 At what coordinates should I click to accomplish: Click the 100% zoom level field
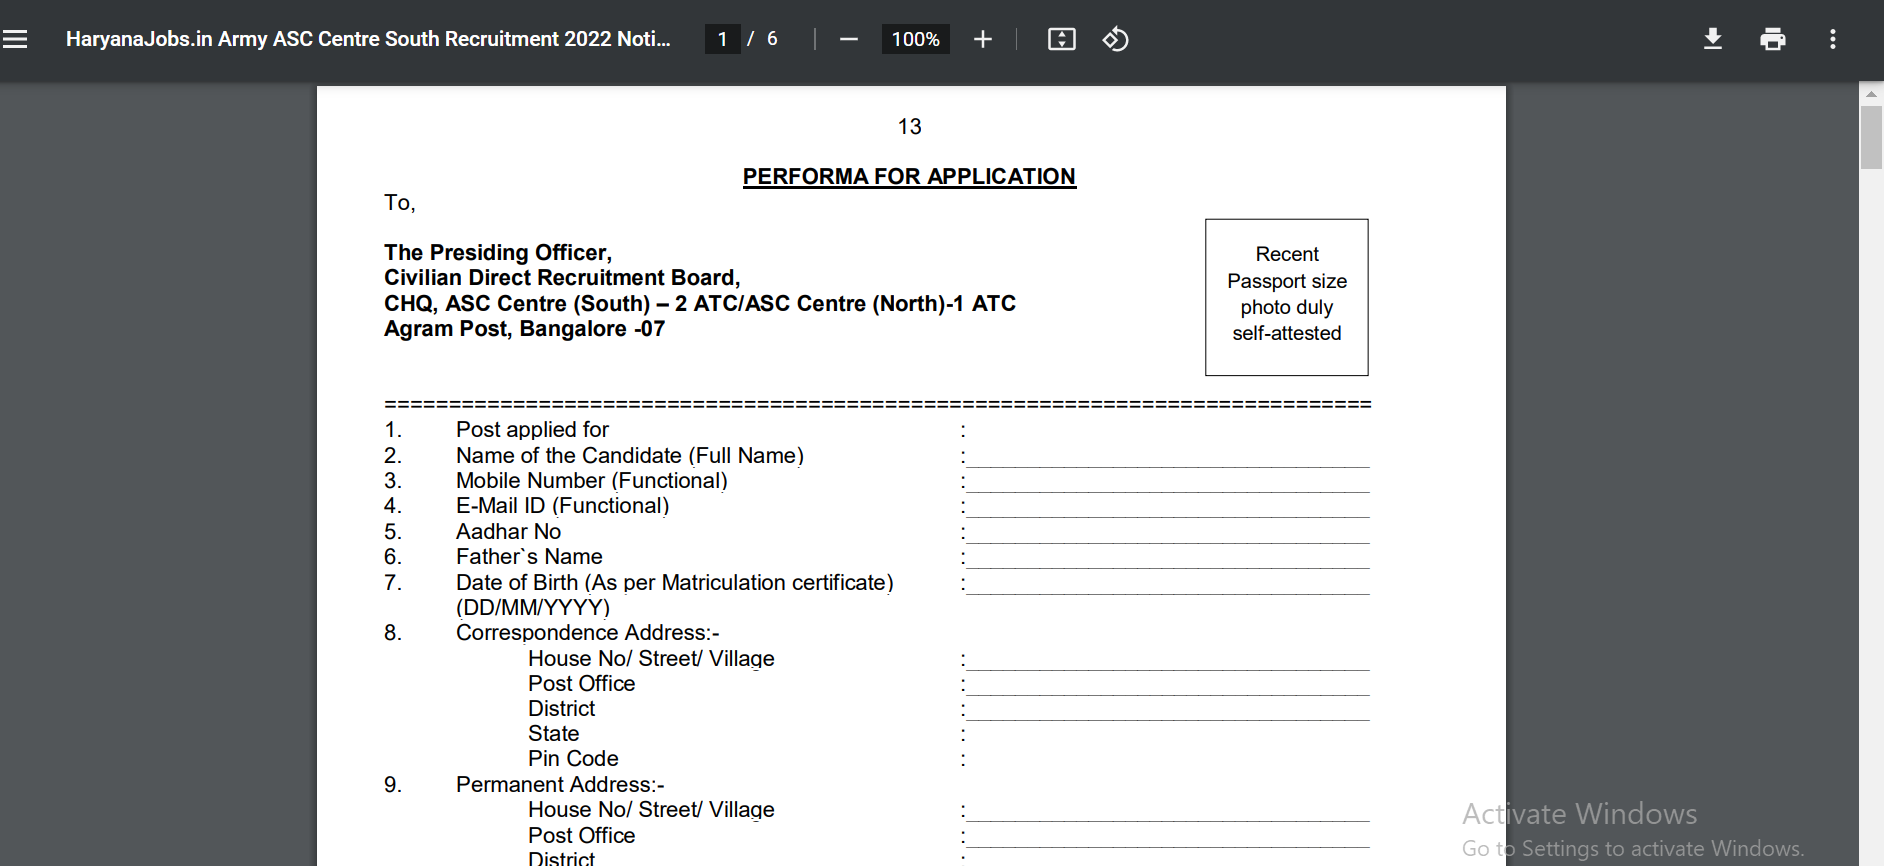pyautogui.click(x=915, y=39)
